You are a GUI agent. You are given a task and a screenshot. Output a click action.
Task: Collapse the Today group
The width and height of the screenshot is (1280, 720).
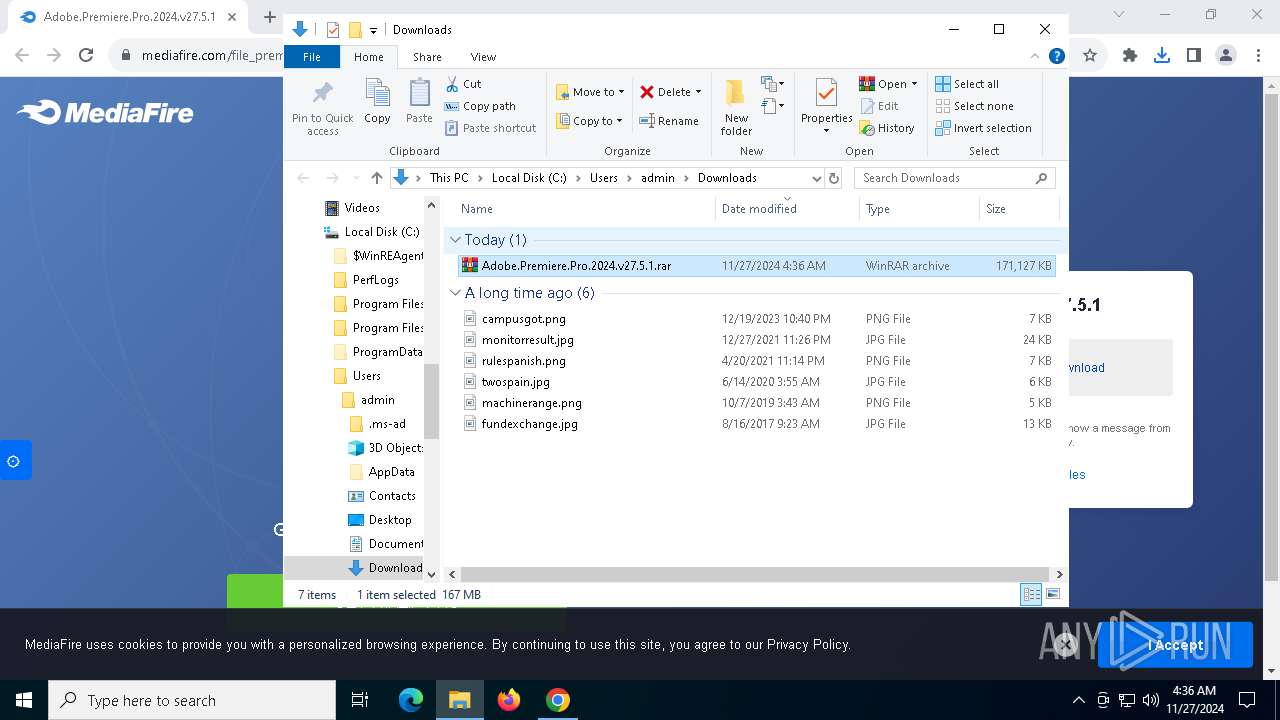click(x=456, y=240)
